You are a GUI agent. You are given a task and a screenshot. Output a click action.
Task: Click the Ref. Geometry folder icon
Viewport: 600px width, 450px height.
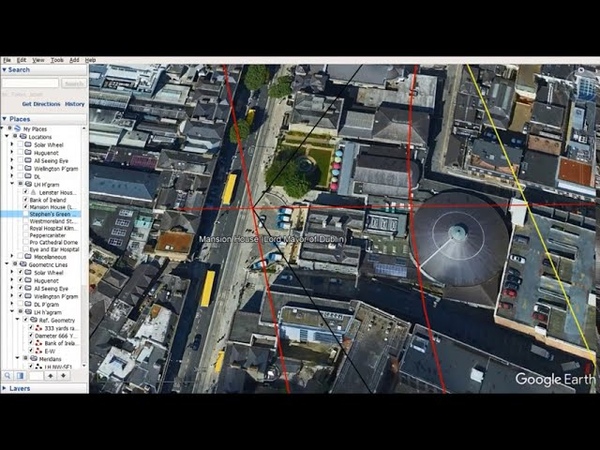pos(33,320)
